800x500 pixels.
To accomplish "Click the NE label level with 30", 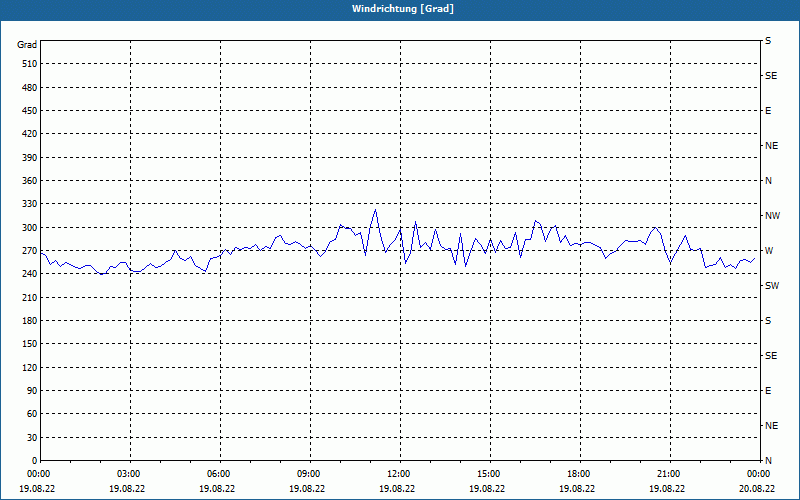I will click(x=771, y=426).
